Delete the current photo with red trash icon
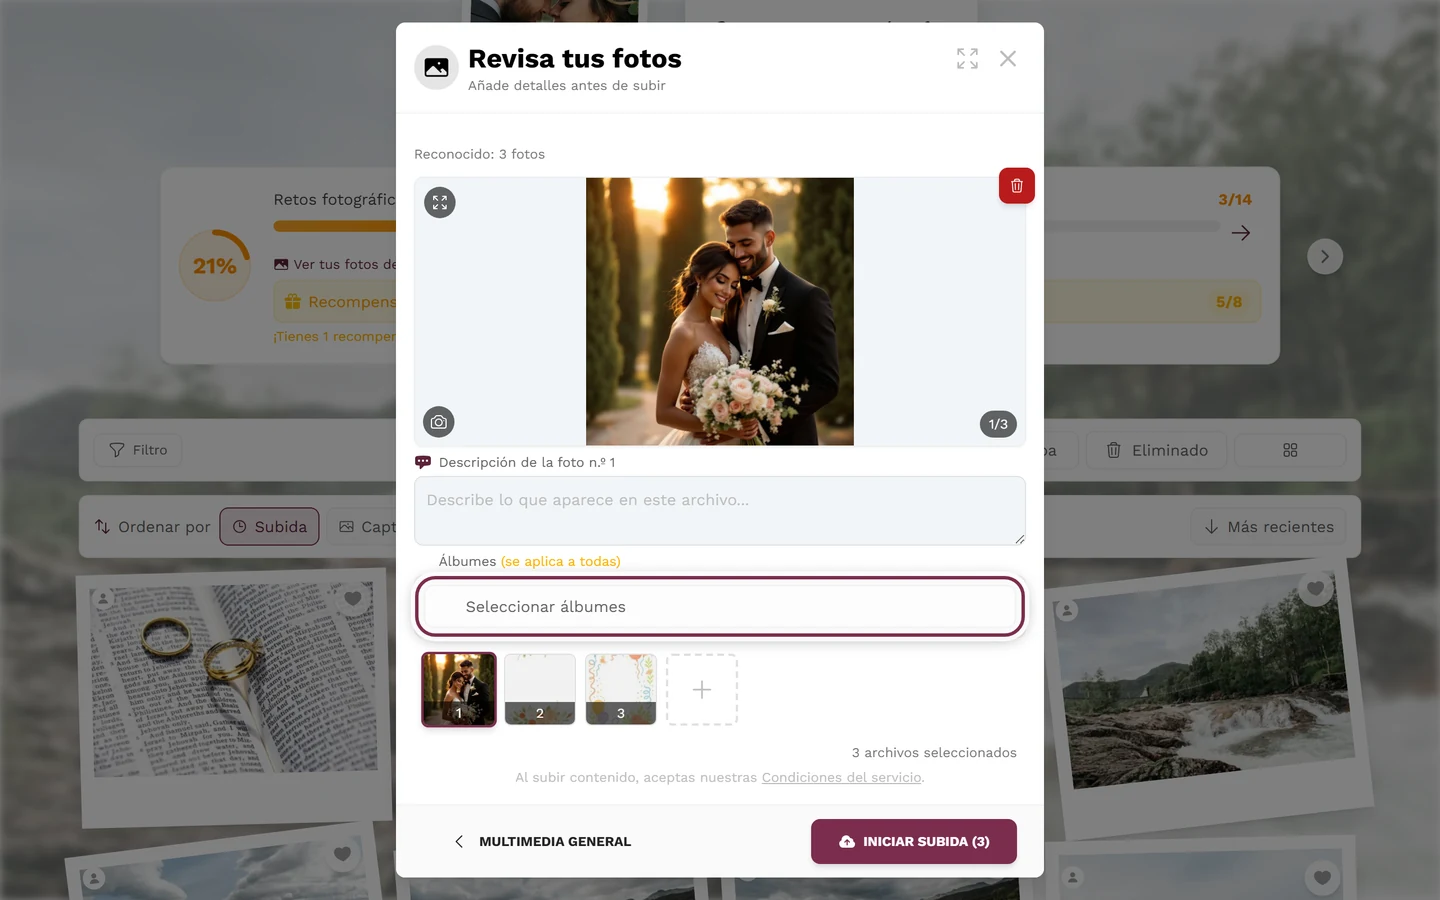The width and height of the screenshot is (1440, 900). [x=1016, y=186]
